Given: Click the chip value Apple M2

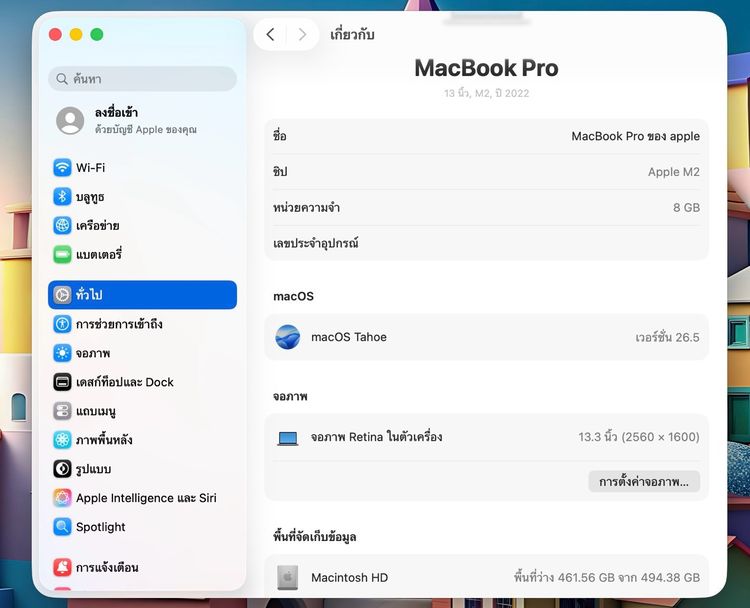Looking at the screenshot, I should (673, 172).
